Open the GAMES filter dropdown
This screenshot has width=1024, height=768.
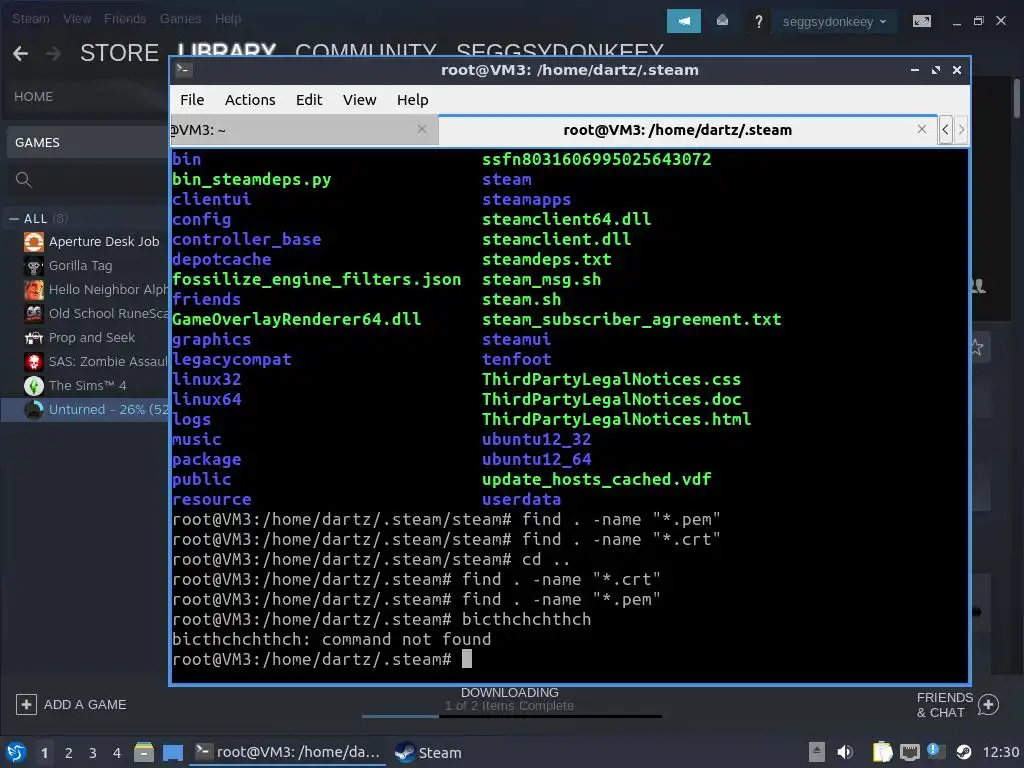click(88, 142)
